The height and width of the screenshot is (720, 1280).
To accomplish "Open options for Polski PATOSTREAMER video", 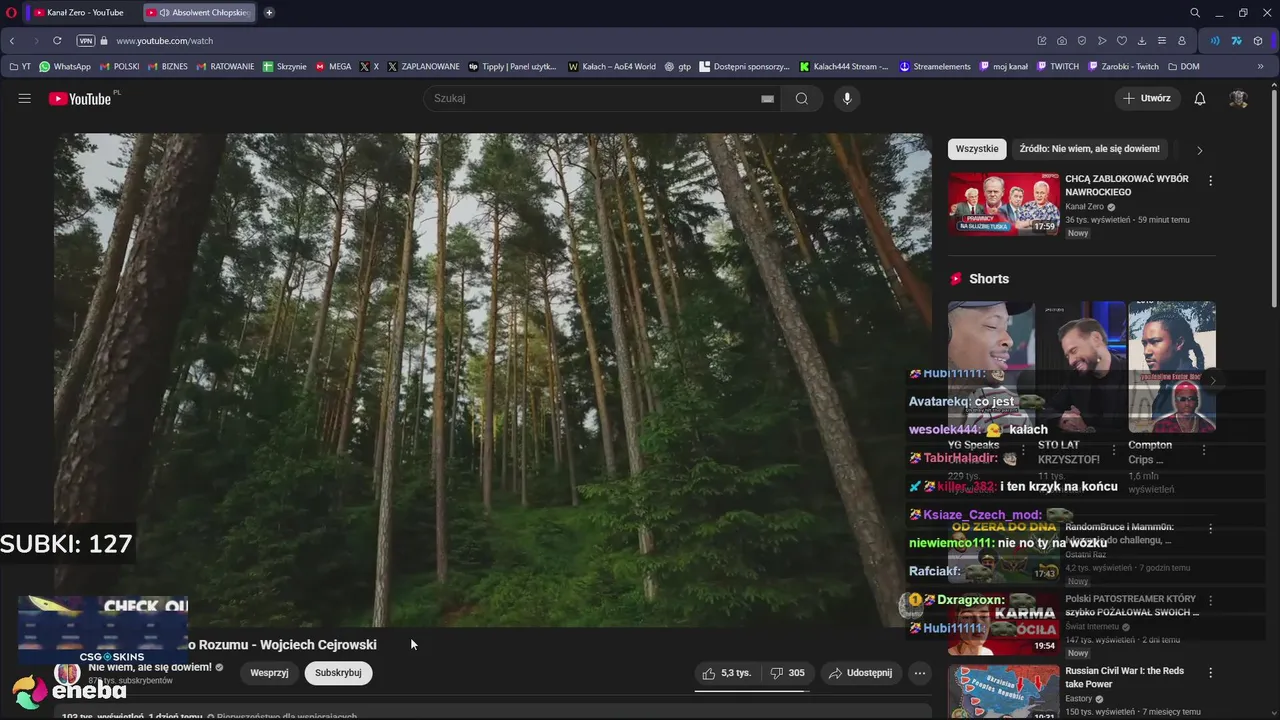I will (x=1210, y=601).
